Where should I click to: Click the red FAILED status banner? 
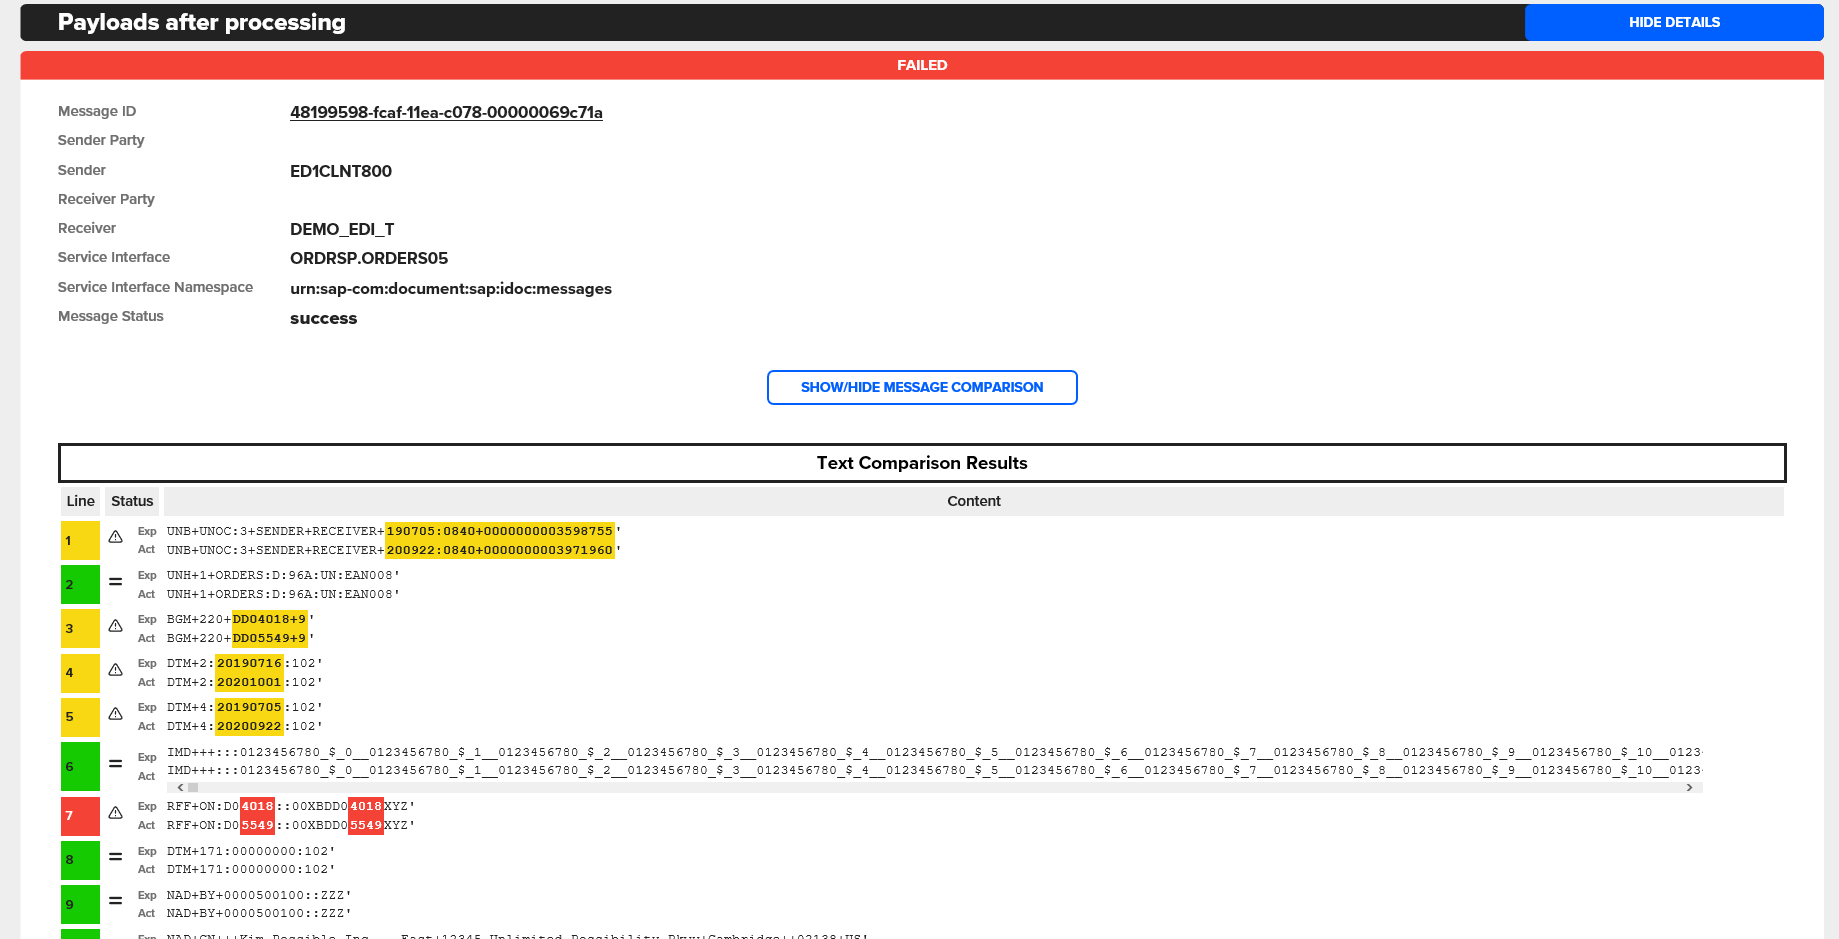pos(921,65)
